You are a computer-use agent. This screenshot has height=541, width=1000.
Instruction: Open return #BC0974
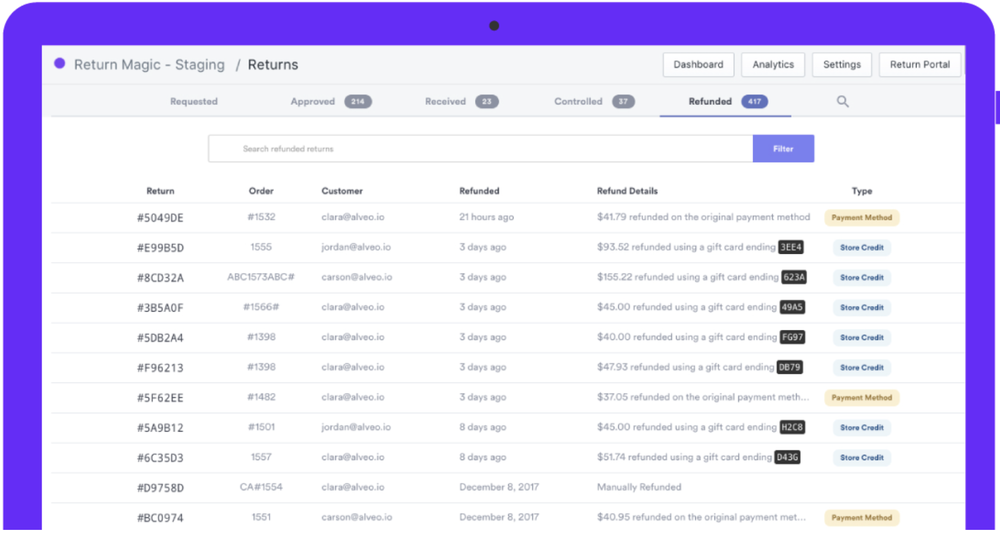tap(160, 517)
